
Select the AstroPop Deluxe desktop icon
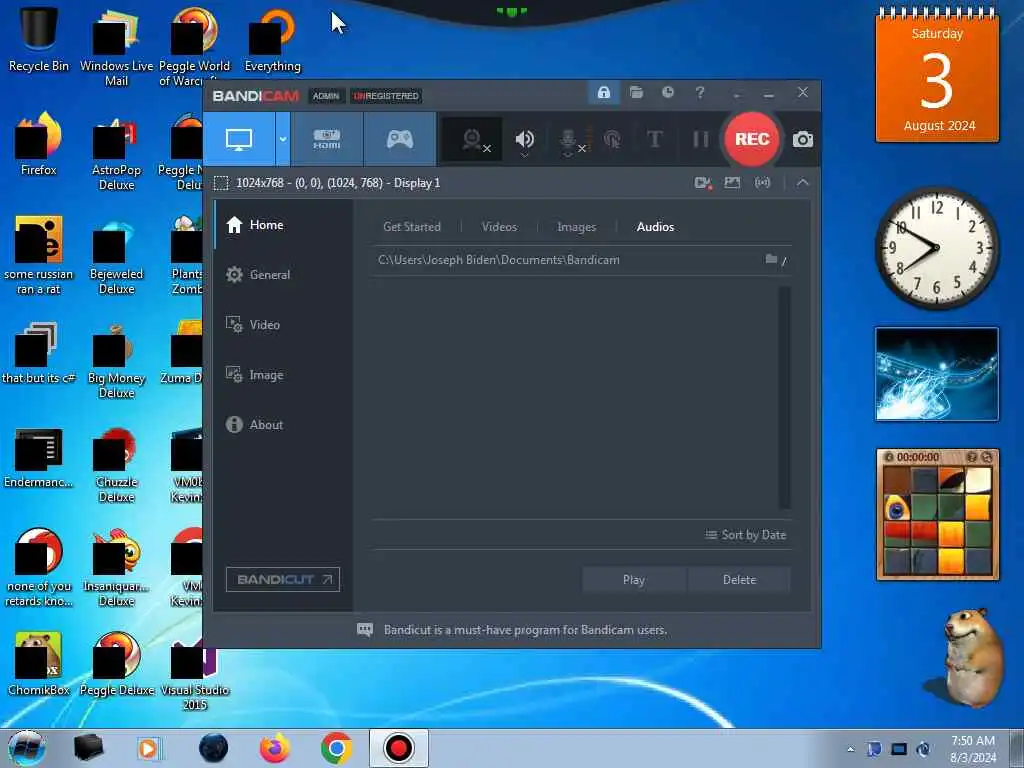[x=116, y=152]
